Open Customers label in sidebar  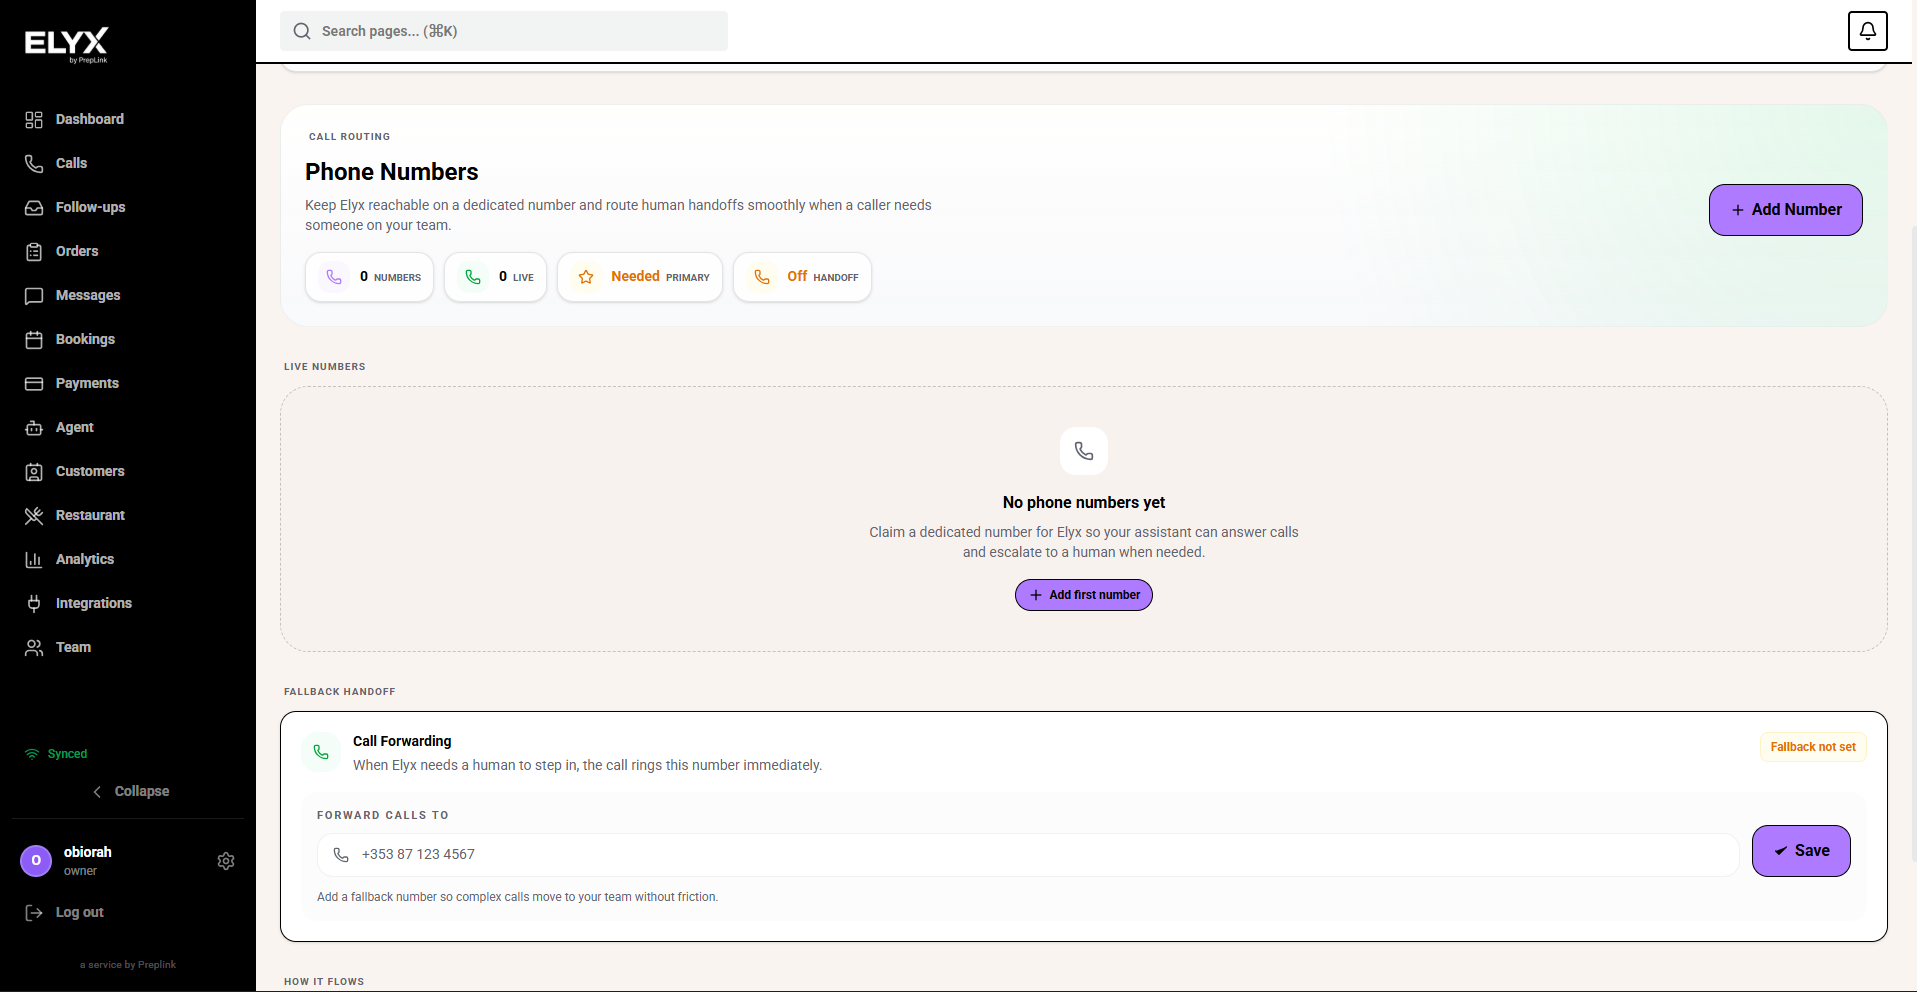click(x=90, y=471)
